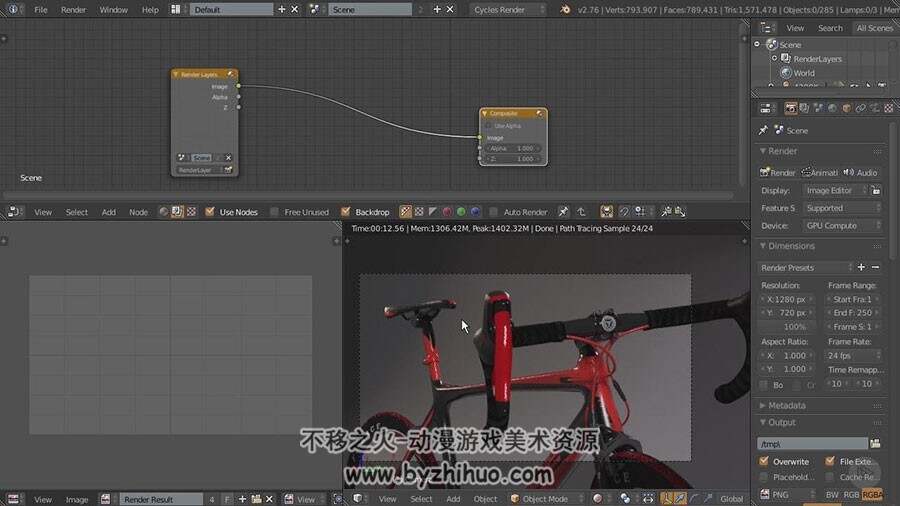The height and width of the screenshot is (506, 900).
Task: Open the All Scenes display dropdown
Action: point(875,28)
